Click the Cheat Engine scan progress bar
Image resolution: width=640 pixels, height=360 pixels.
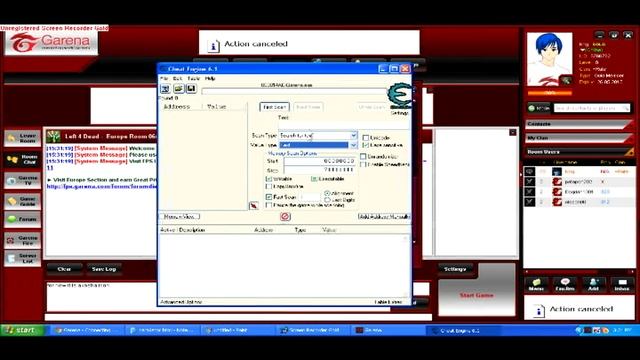click(294, 91)
